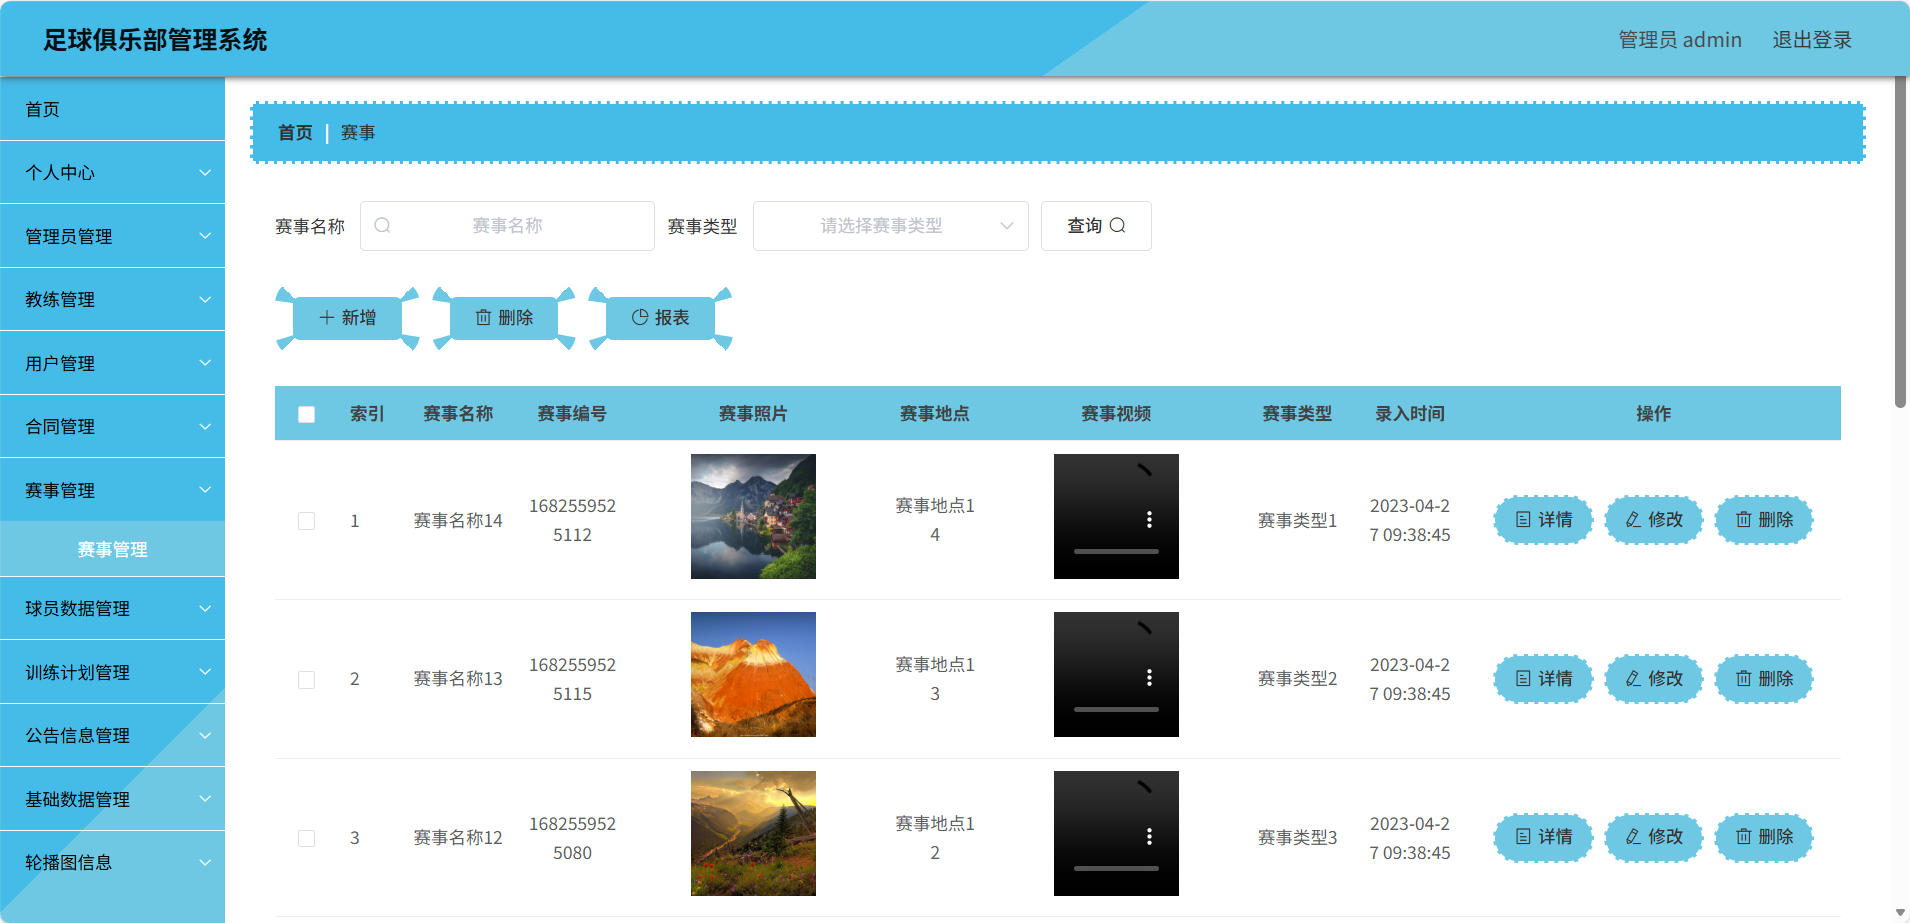Click the video progress bar for 赛事名称13
1910x923 pixels.
[1116, 709]
